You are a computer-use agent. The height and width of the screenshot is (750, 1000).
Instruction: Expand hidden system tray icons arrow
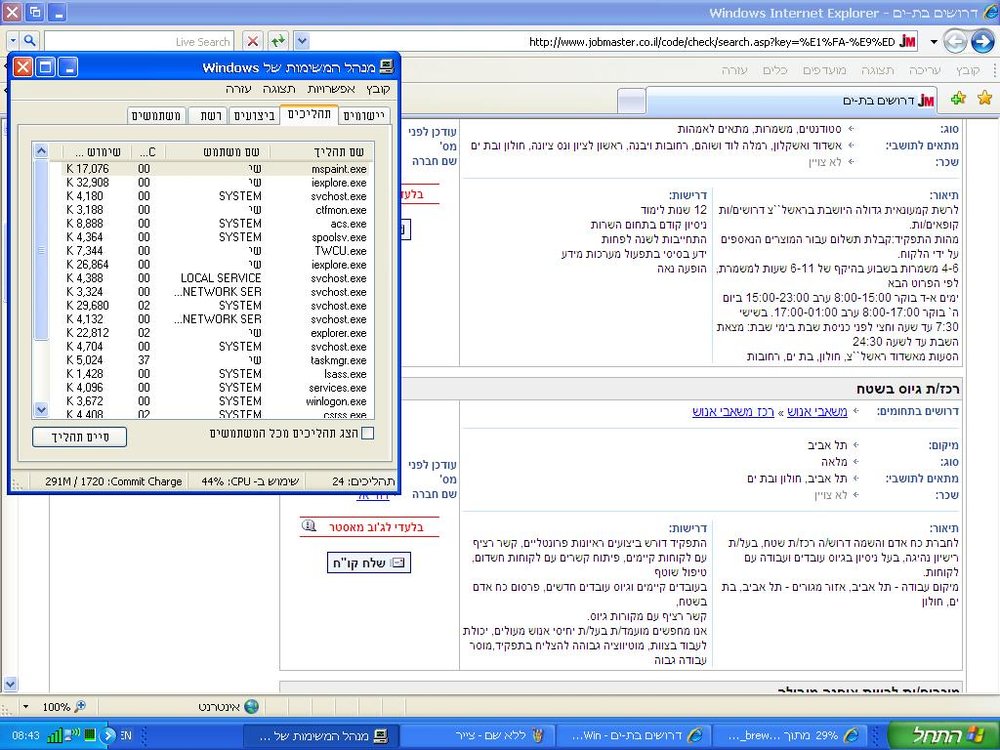point(109,735)
